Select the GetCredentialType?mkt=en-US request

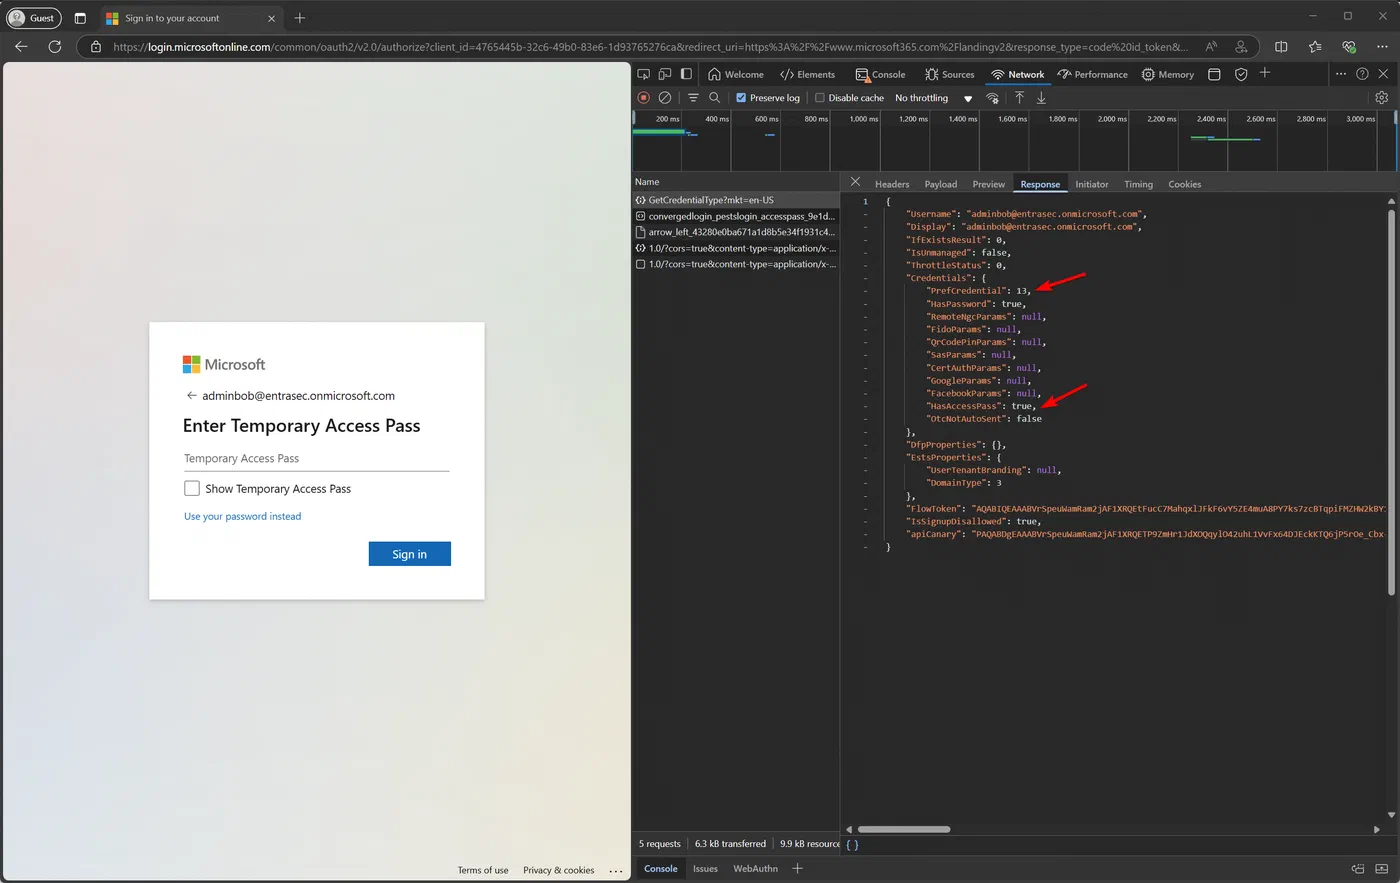click(736, 200)
